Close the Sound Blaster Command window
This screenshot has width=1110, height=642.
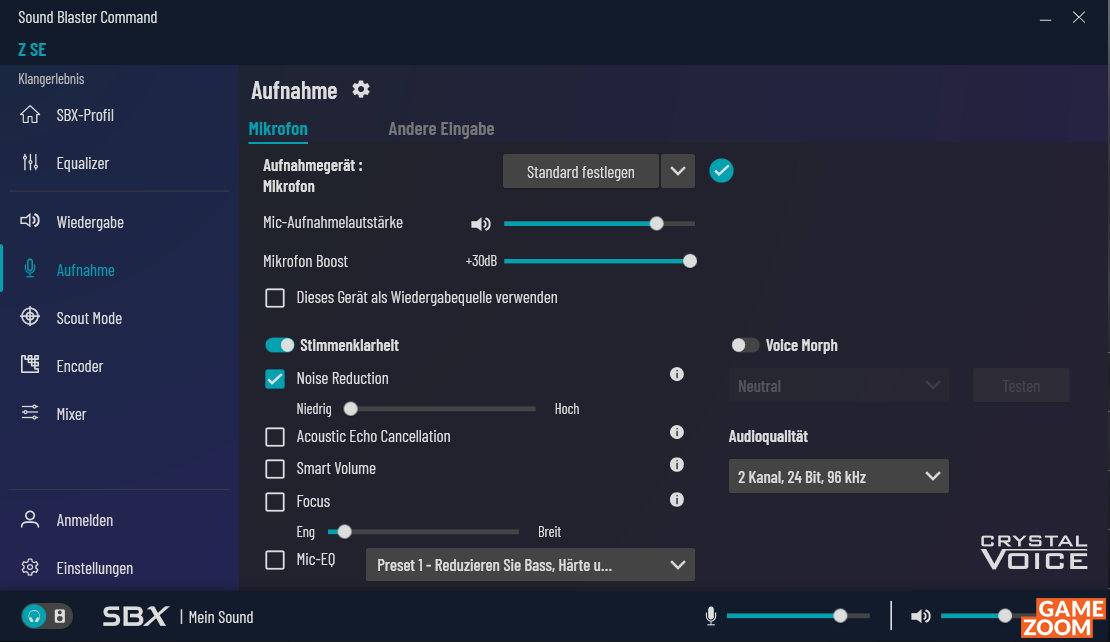(1079, 18)
